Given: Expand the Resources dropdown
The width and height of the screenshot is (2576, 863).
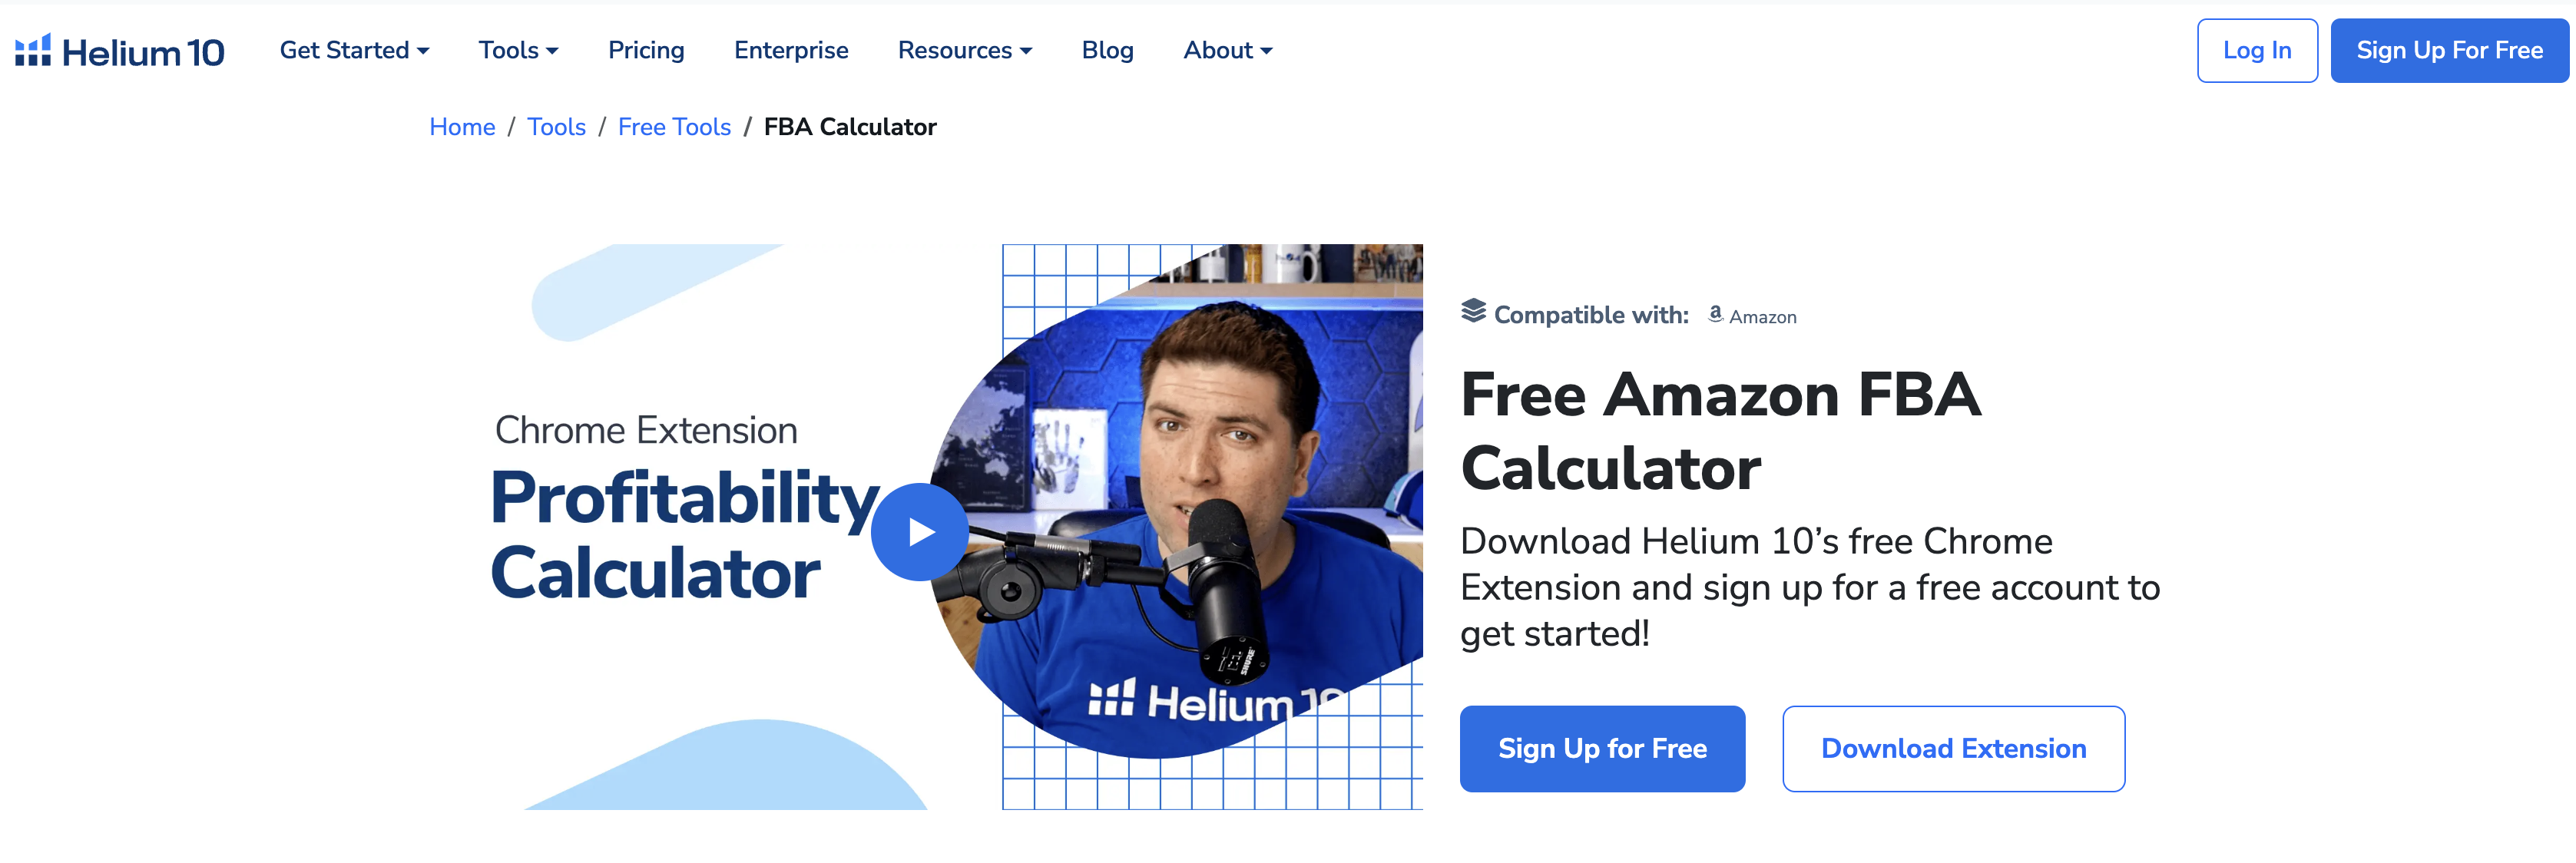Looking at the screenshot, I should (964, 50).
